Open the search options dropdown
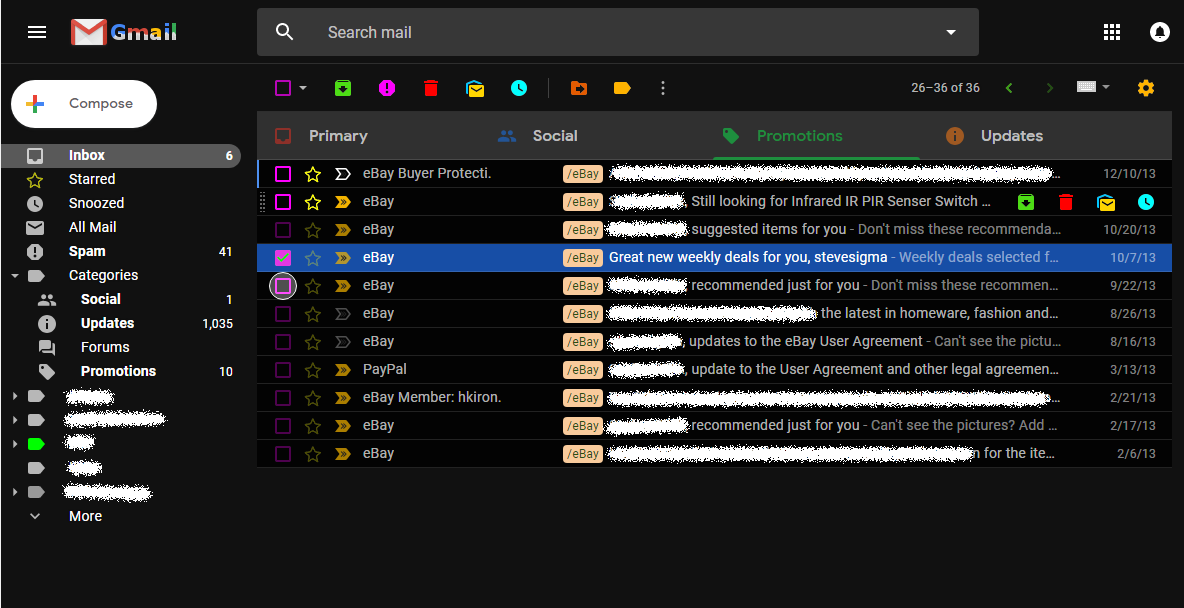Image resolution: width=1184 pixels, height=608 pixels. click(949, 32)
